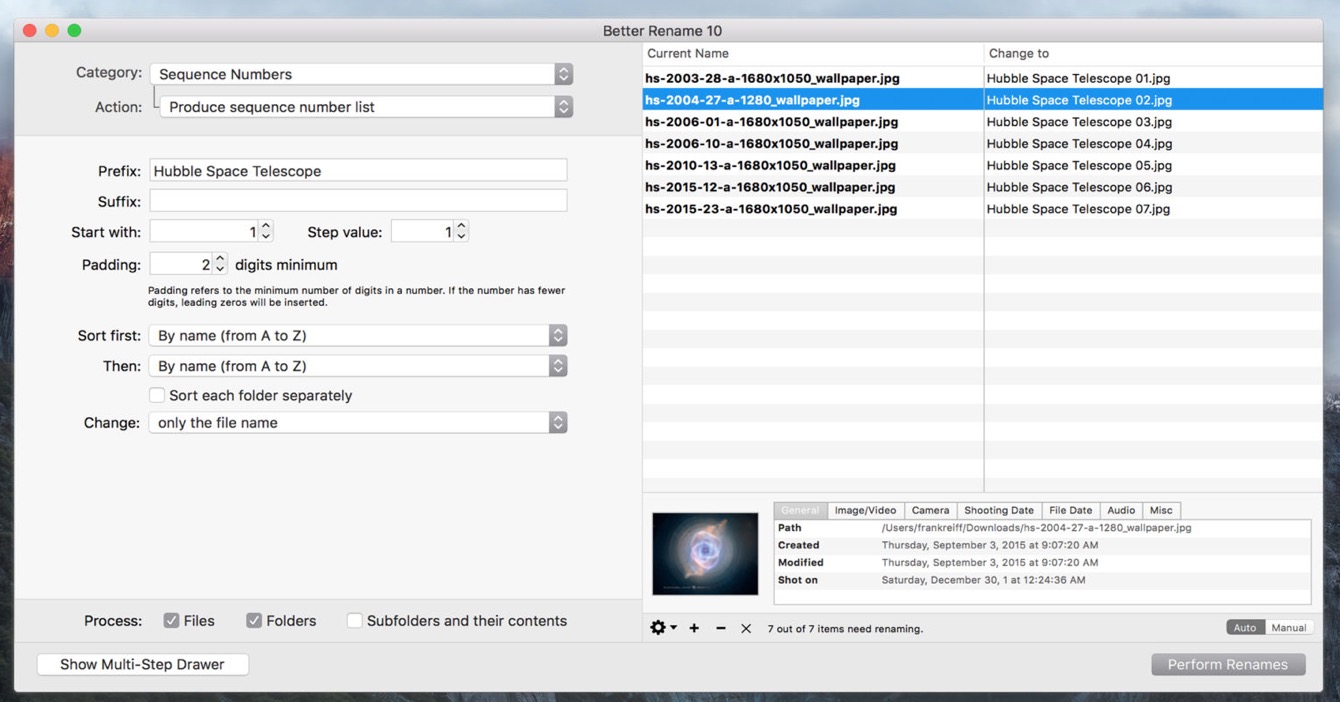Screen dimensions: 1340x702
Task: Click Perform Renames button
Action: 1228,664
